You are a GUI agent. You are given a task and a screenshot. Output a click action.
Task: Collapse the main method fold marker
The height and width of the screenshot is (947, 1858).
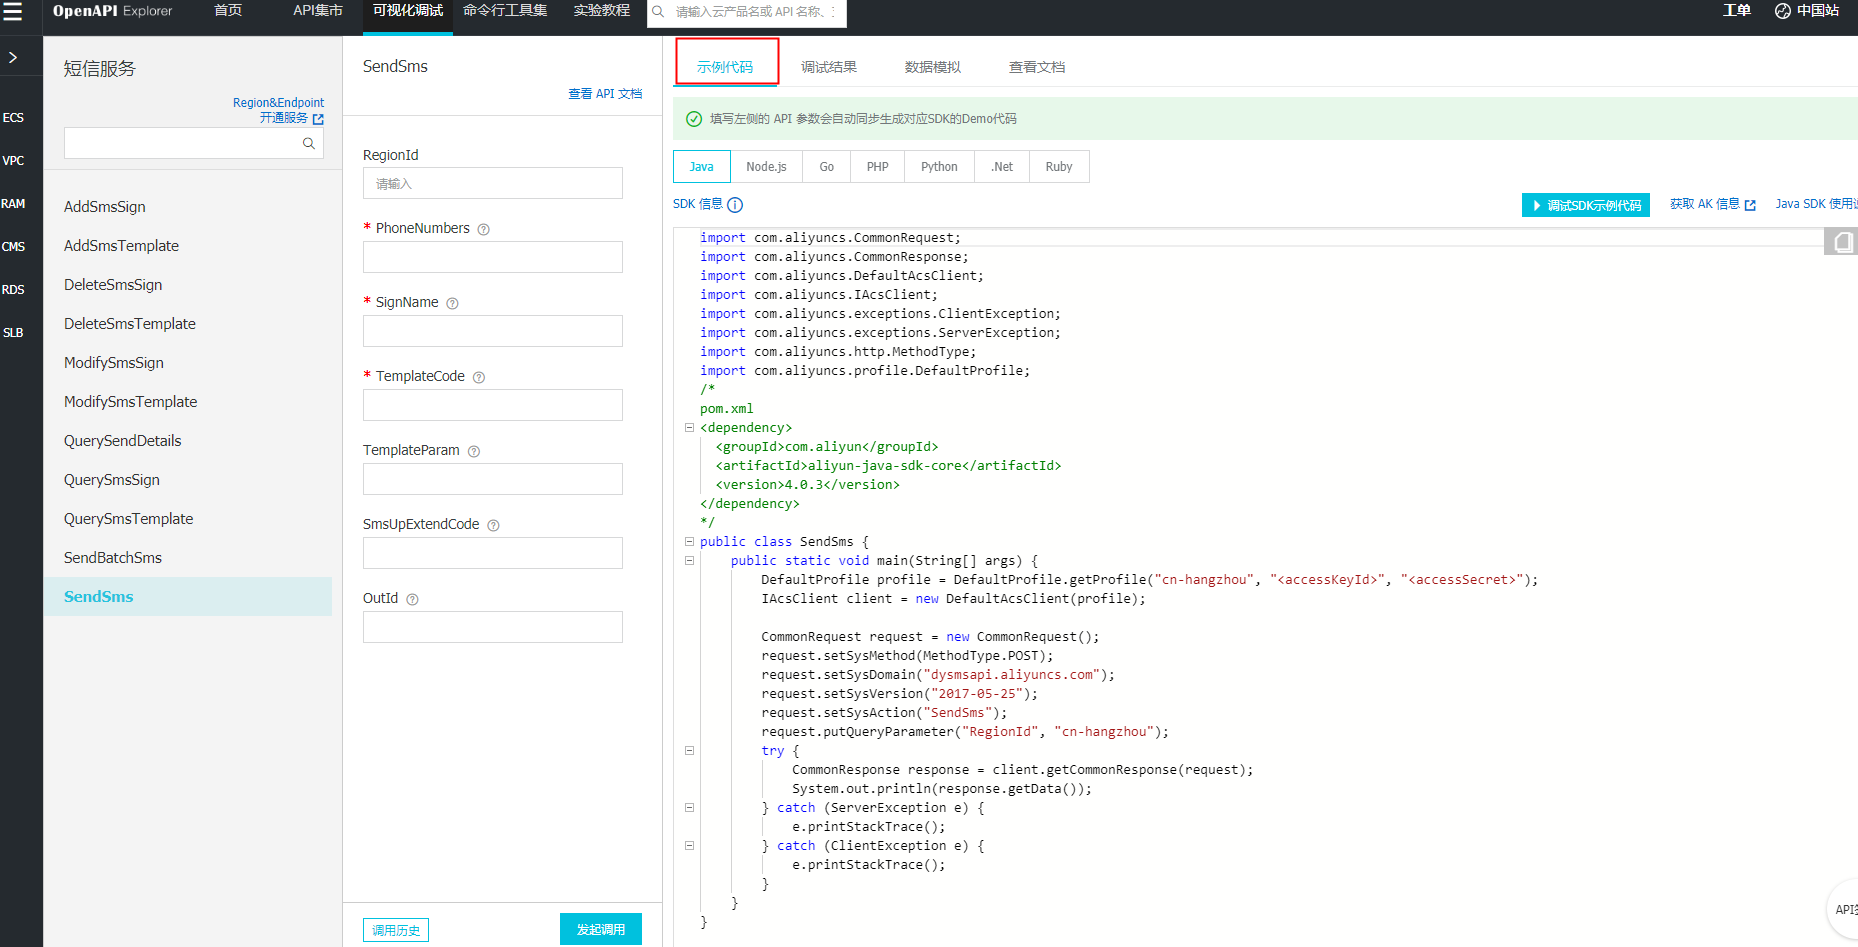pos(689,560)
